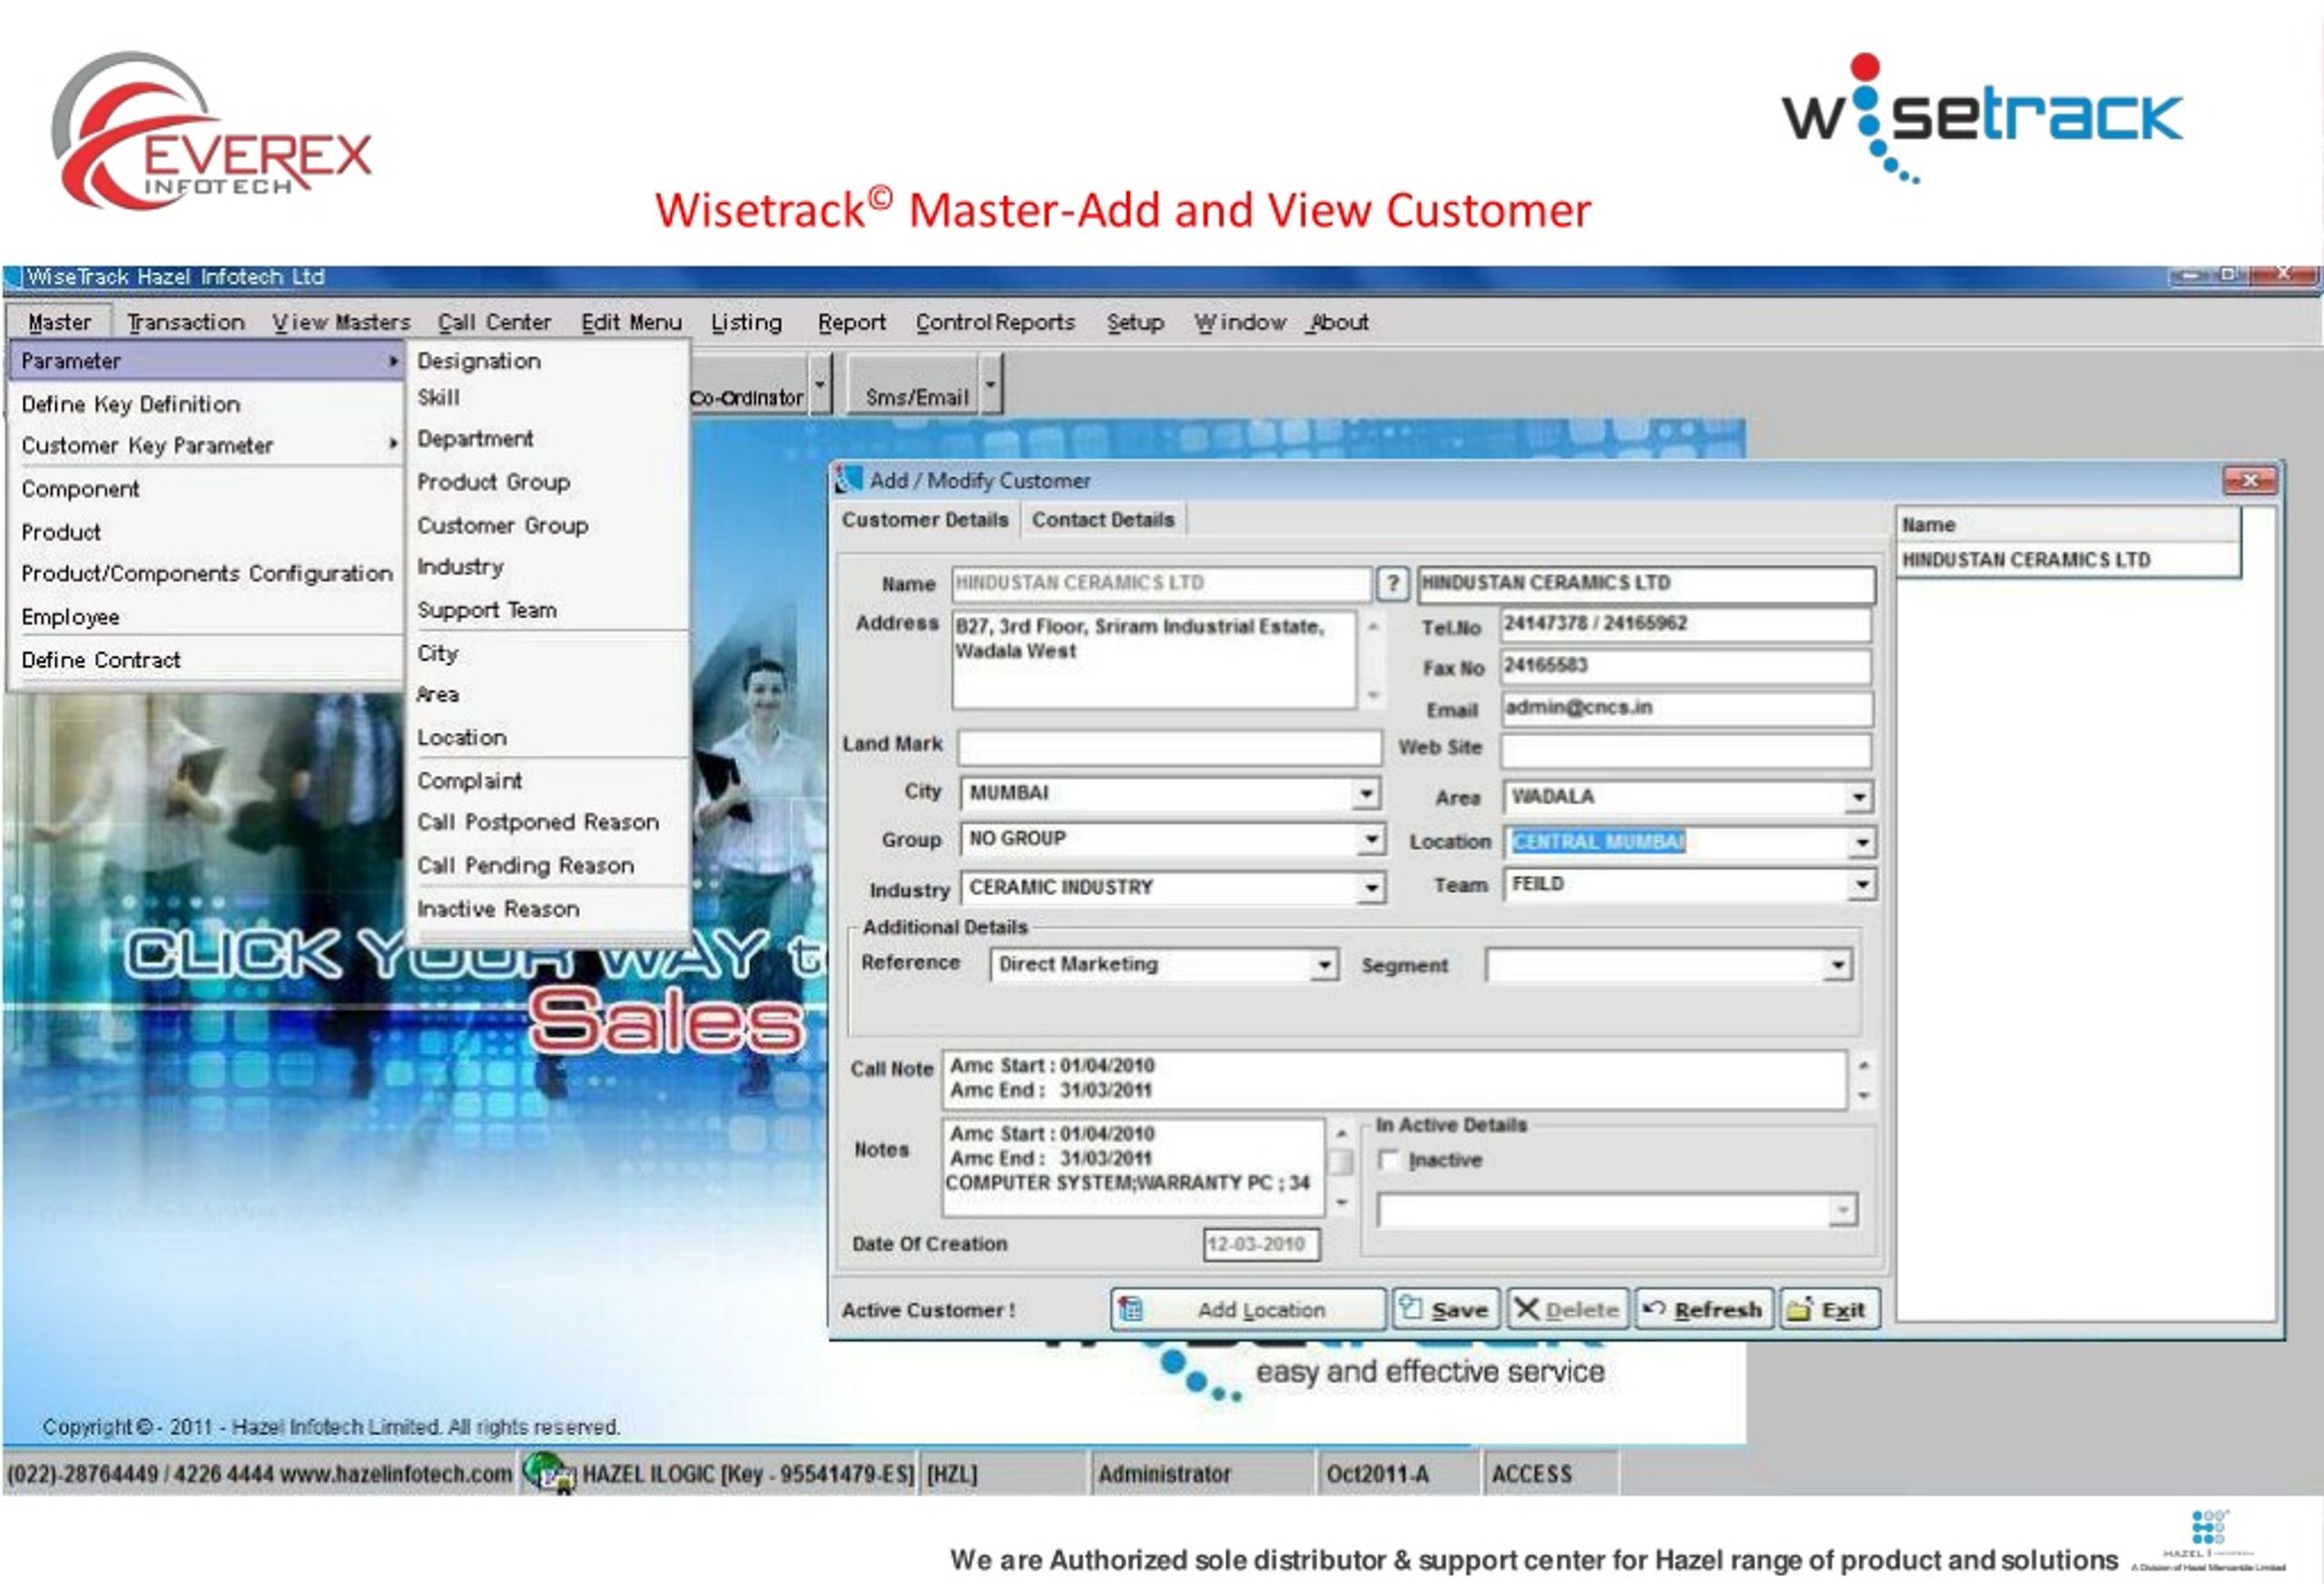The image size is (2324, 1584).
Task: Choose Define Key Definition menu entry
Action: pyautogui.click(x=208, y=404)
